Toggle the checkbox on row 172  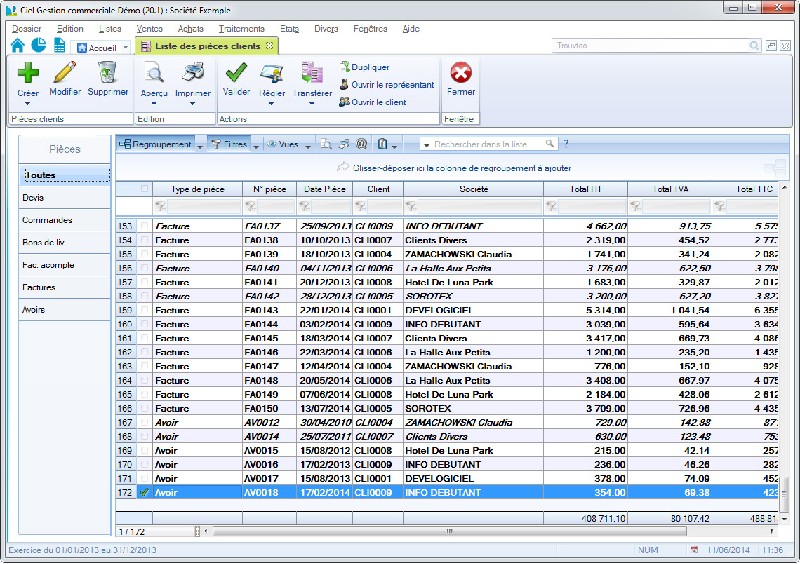145,493
